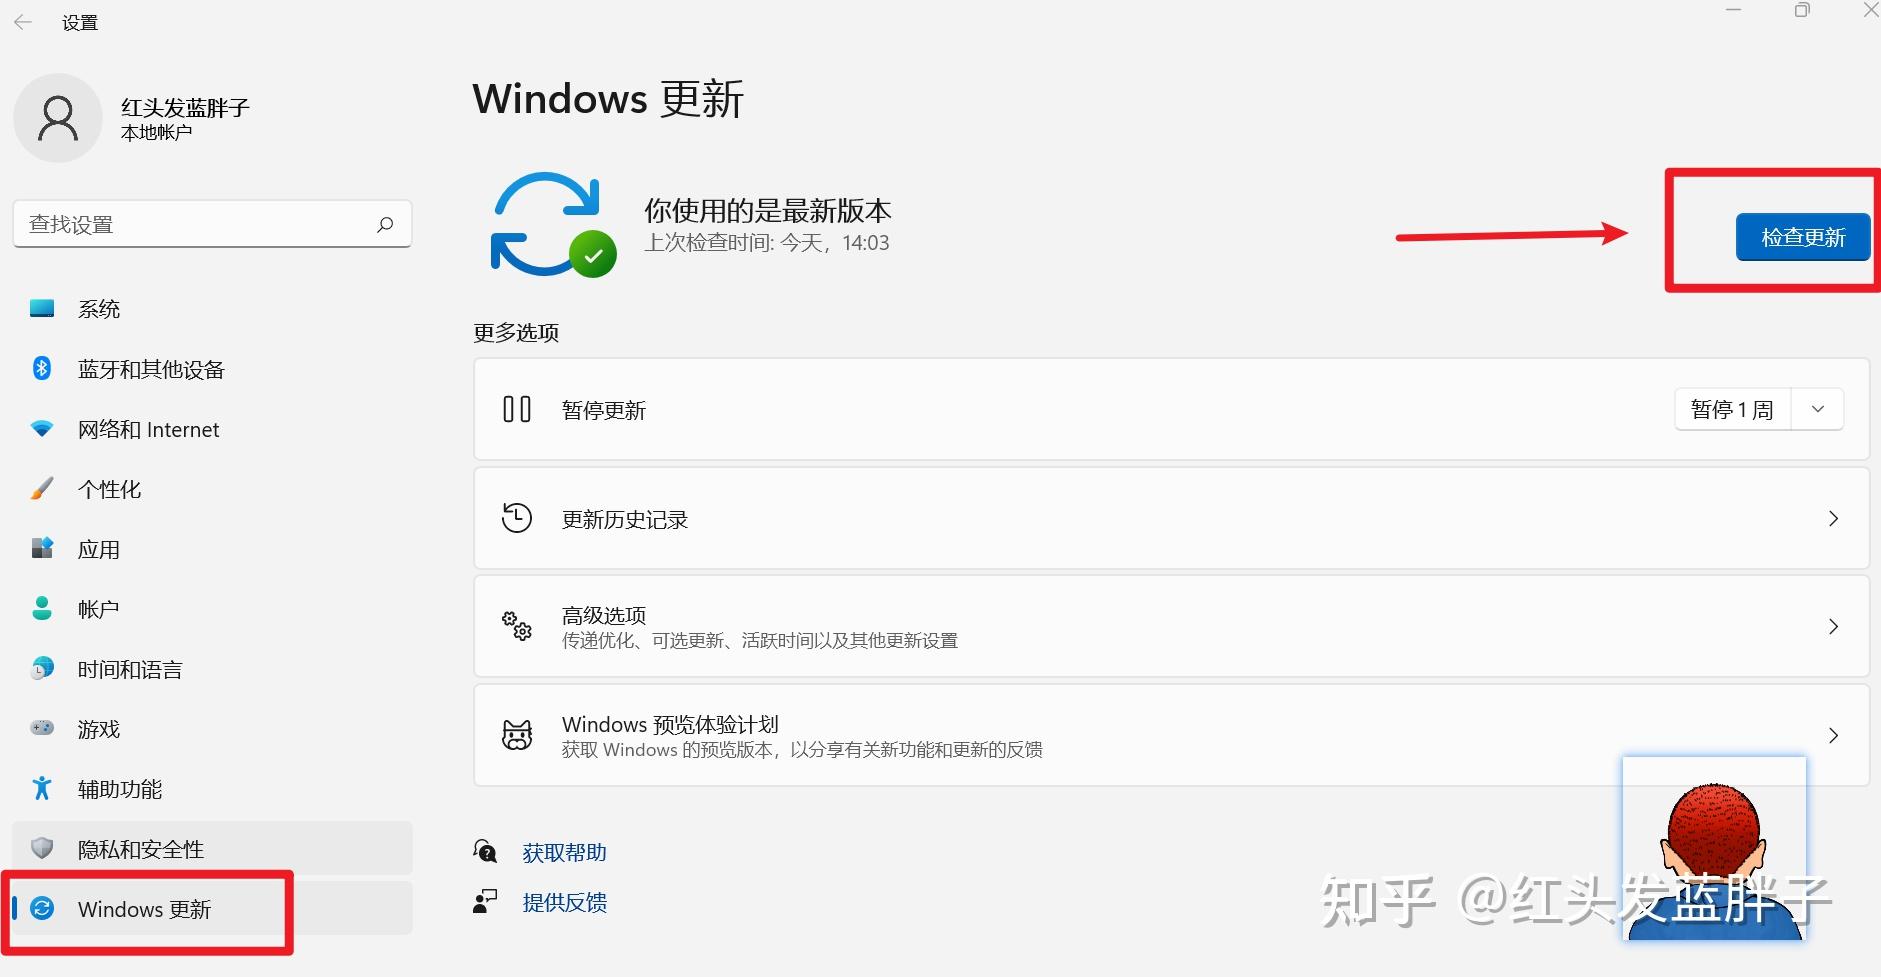
Task: Click the large update sync status icon
Action: pyautogui.click(x=552, y=225)
